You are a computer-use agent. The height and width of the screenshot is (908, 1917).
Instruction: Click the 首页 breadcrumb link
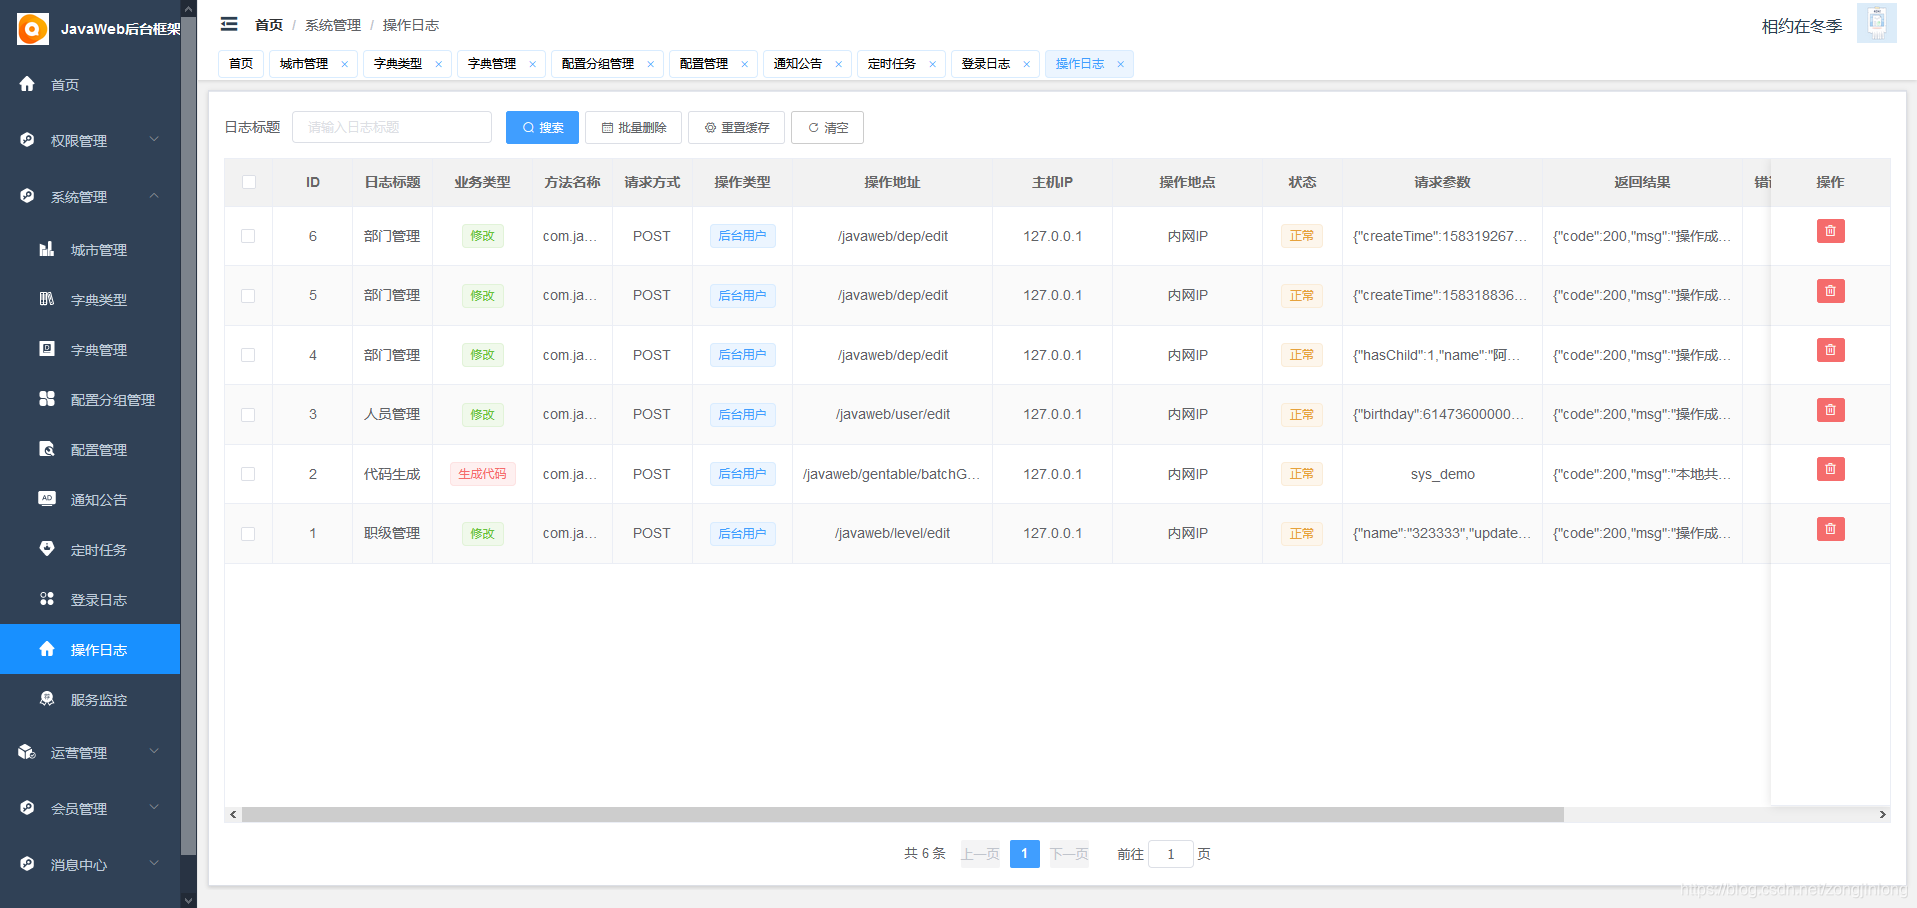tap(269, 25)
